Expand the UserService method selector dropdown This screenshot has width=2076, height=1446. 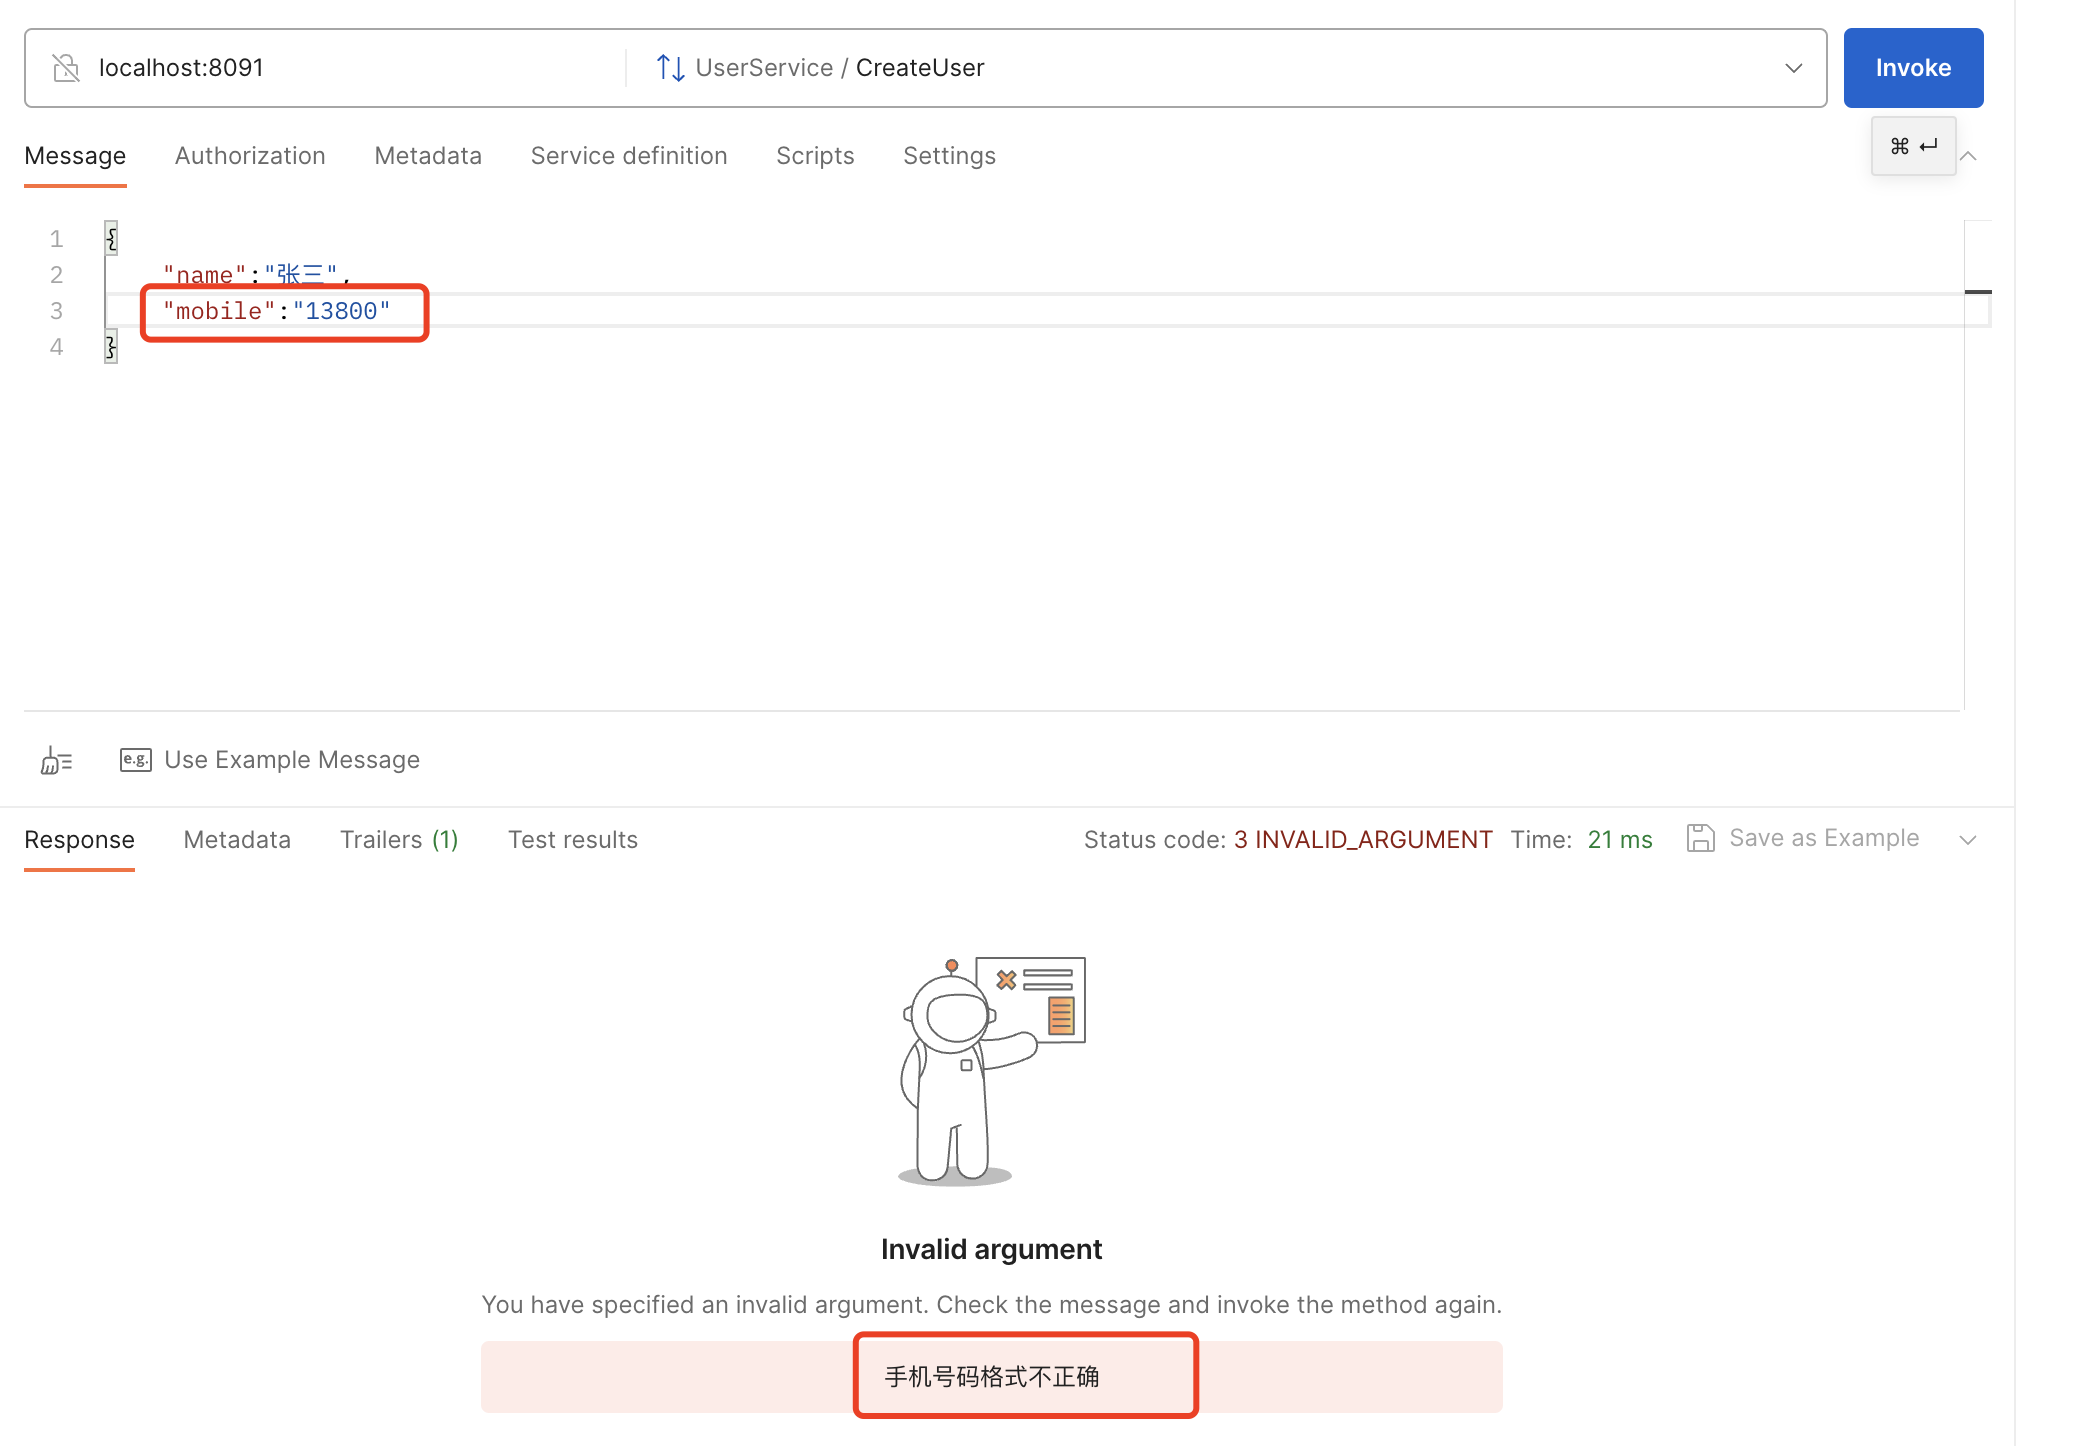(x=1793, y=68)
